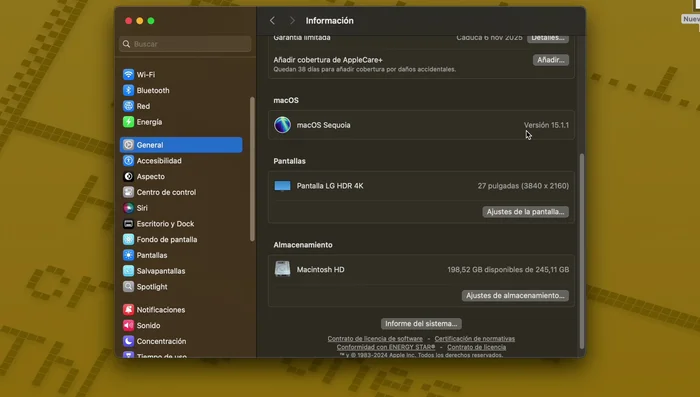700x397 pixels.
Task: Click the Red network globe icon
Action: click(x=128, y=106)
